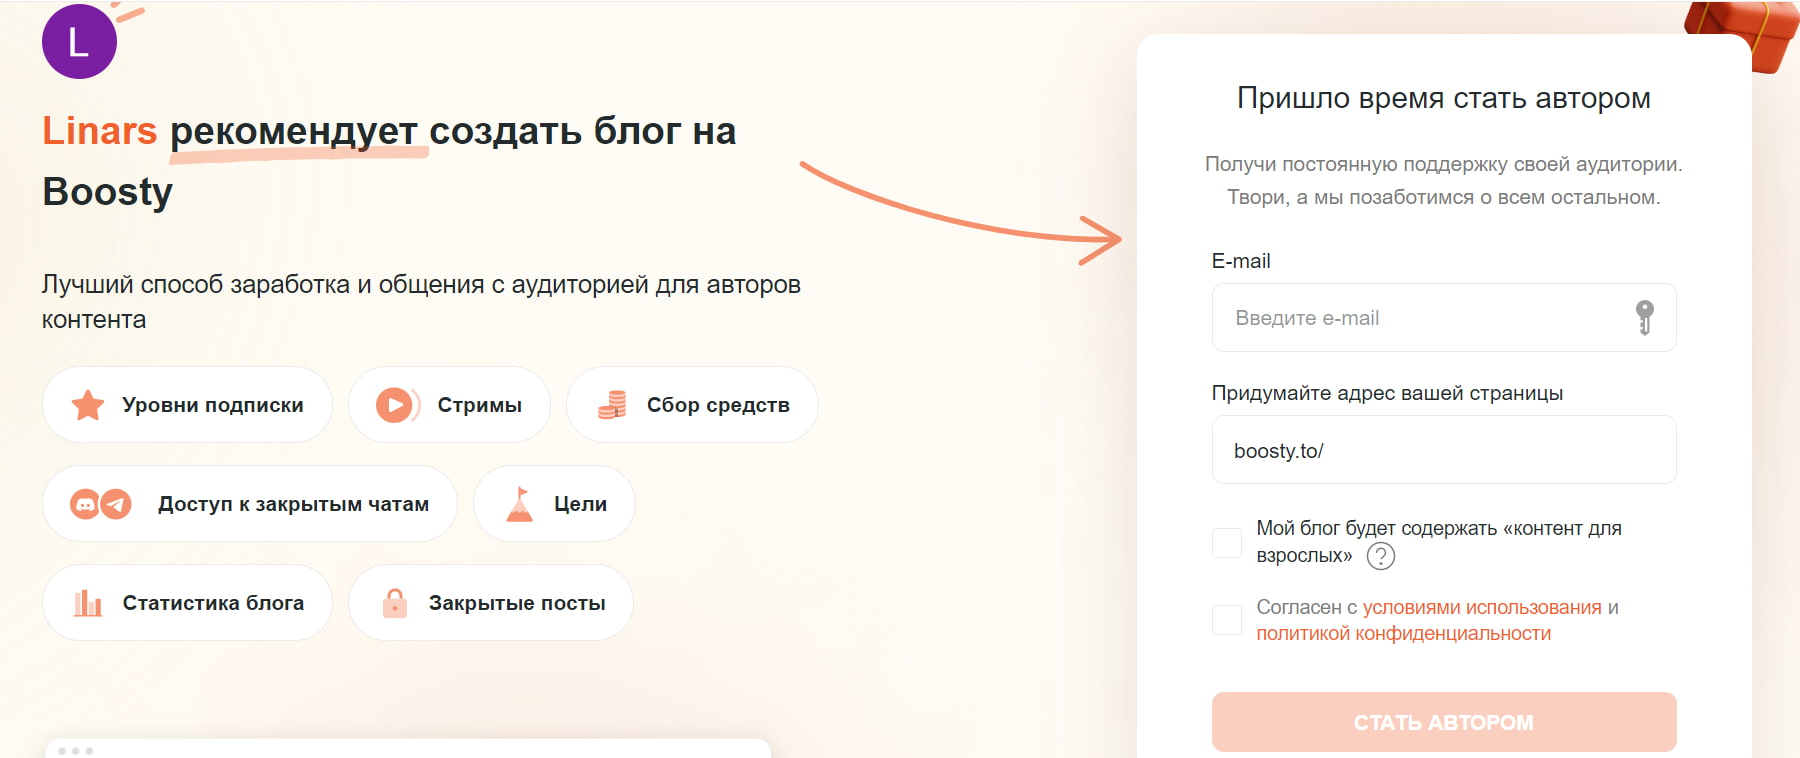Click the bar chart icon beside Статистика блога
This screenshot has height=758, width=1800.
88,603
